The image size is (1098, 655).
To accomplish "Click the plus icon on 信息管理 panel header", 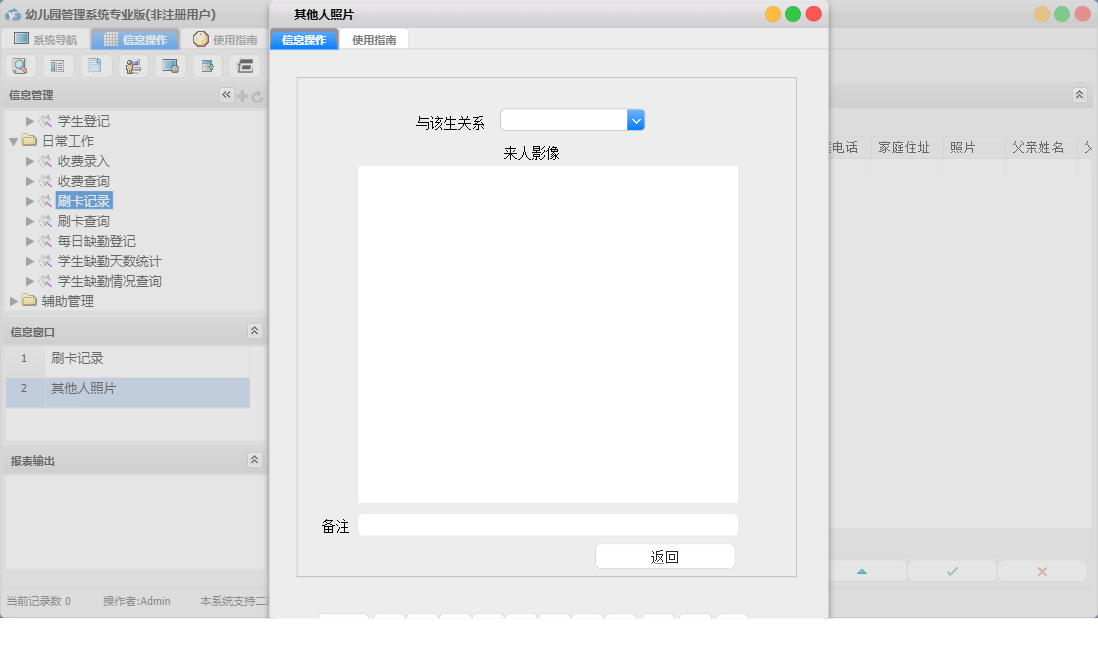I will [242, 96].
